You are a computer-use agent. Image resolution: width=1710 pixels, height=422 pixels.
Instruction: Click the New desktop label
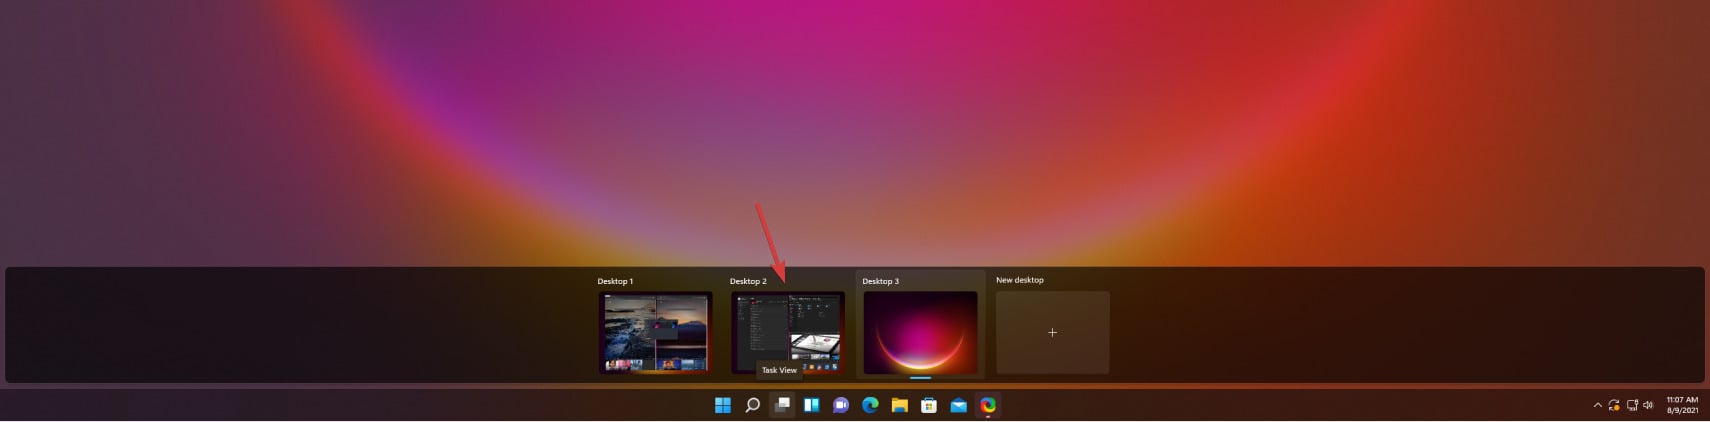1019,280
